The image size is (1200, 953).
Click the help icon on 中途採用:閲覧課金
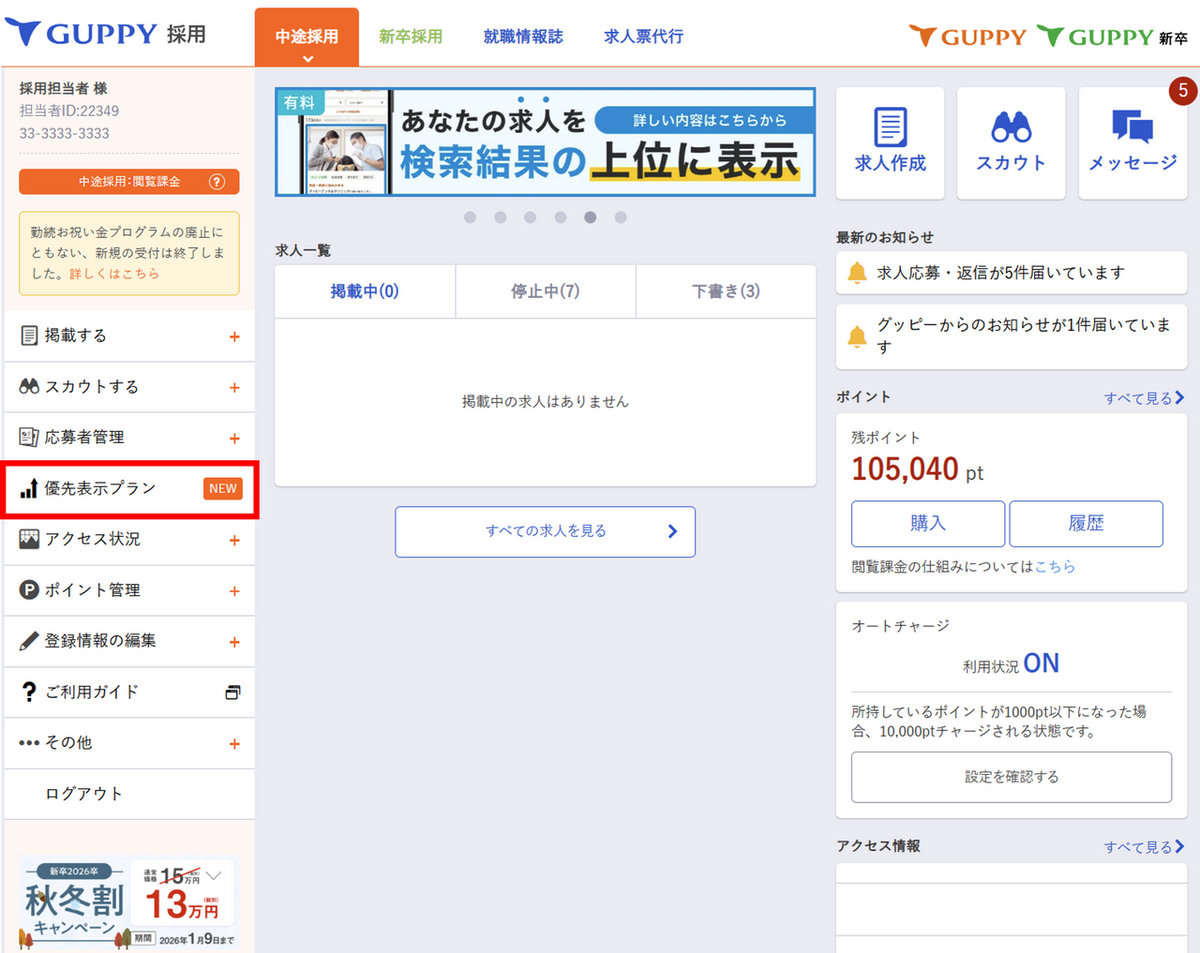coord(217,182)
